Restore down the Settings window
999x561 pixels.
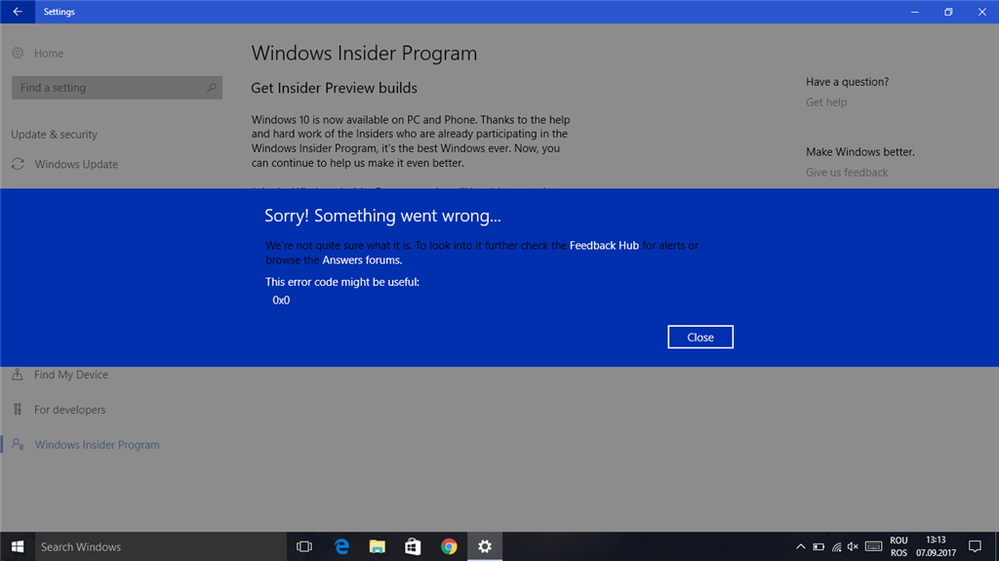949,11
